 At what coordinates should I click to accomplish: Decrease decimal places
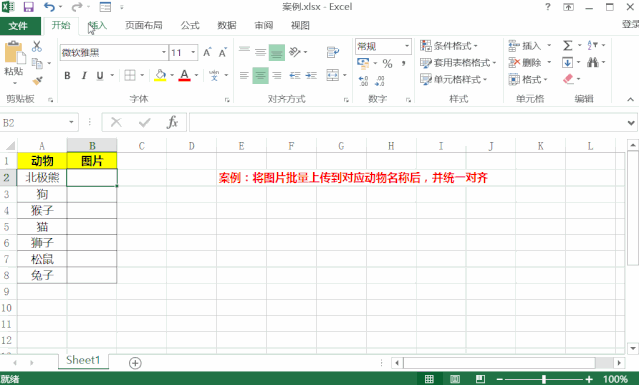(x=379, y=81)
